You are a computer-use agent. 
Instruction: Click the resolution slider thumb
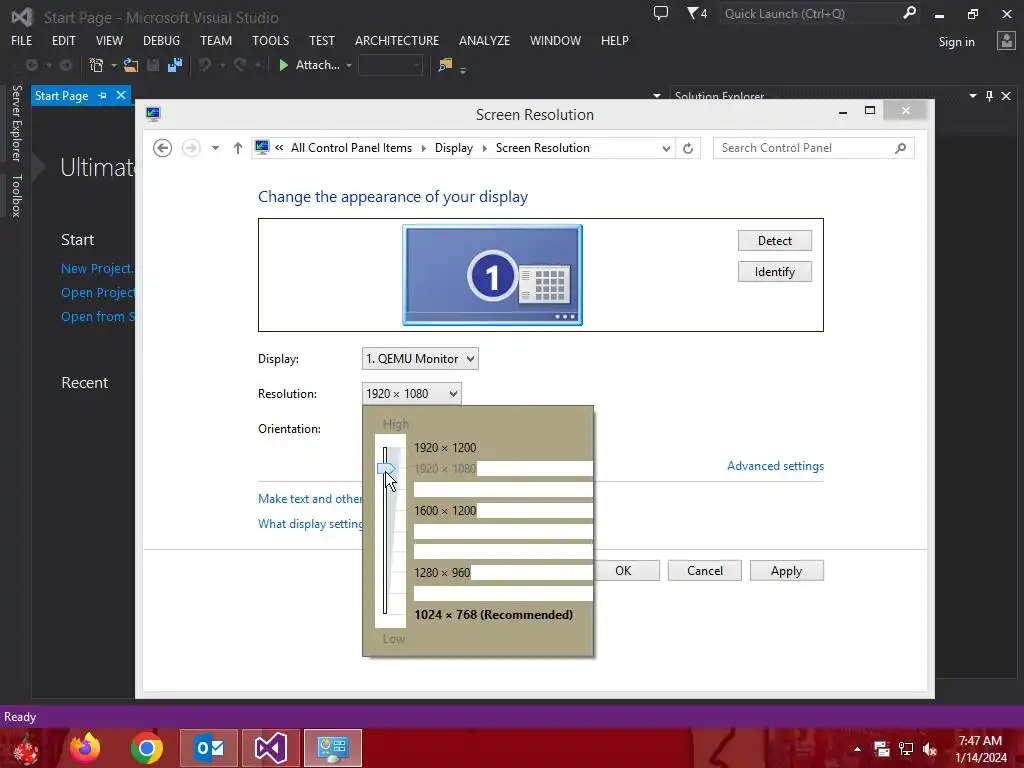click(386, 468)
